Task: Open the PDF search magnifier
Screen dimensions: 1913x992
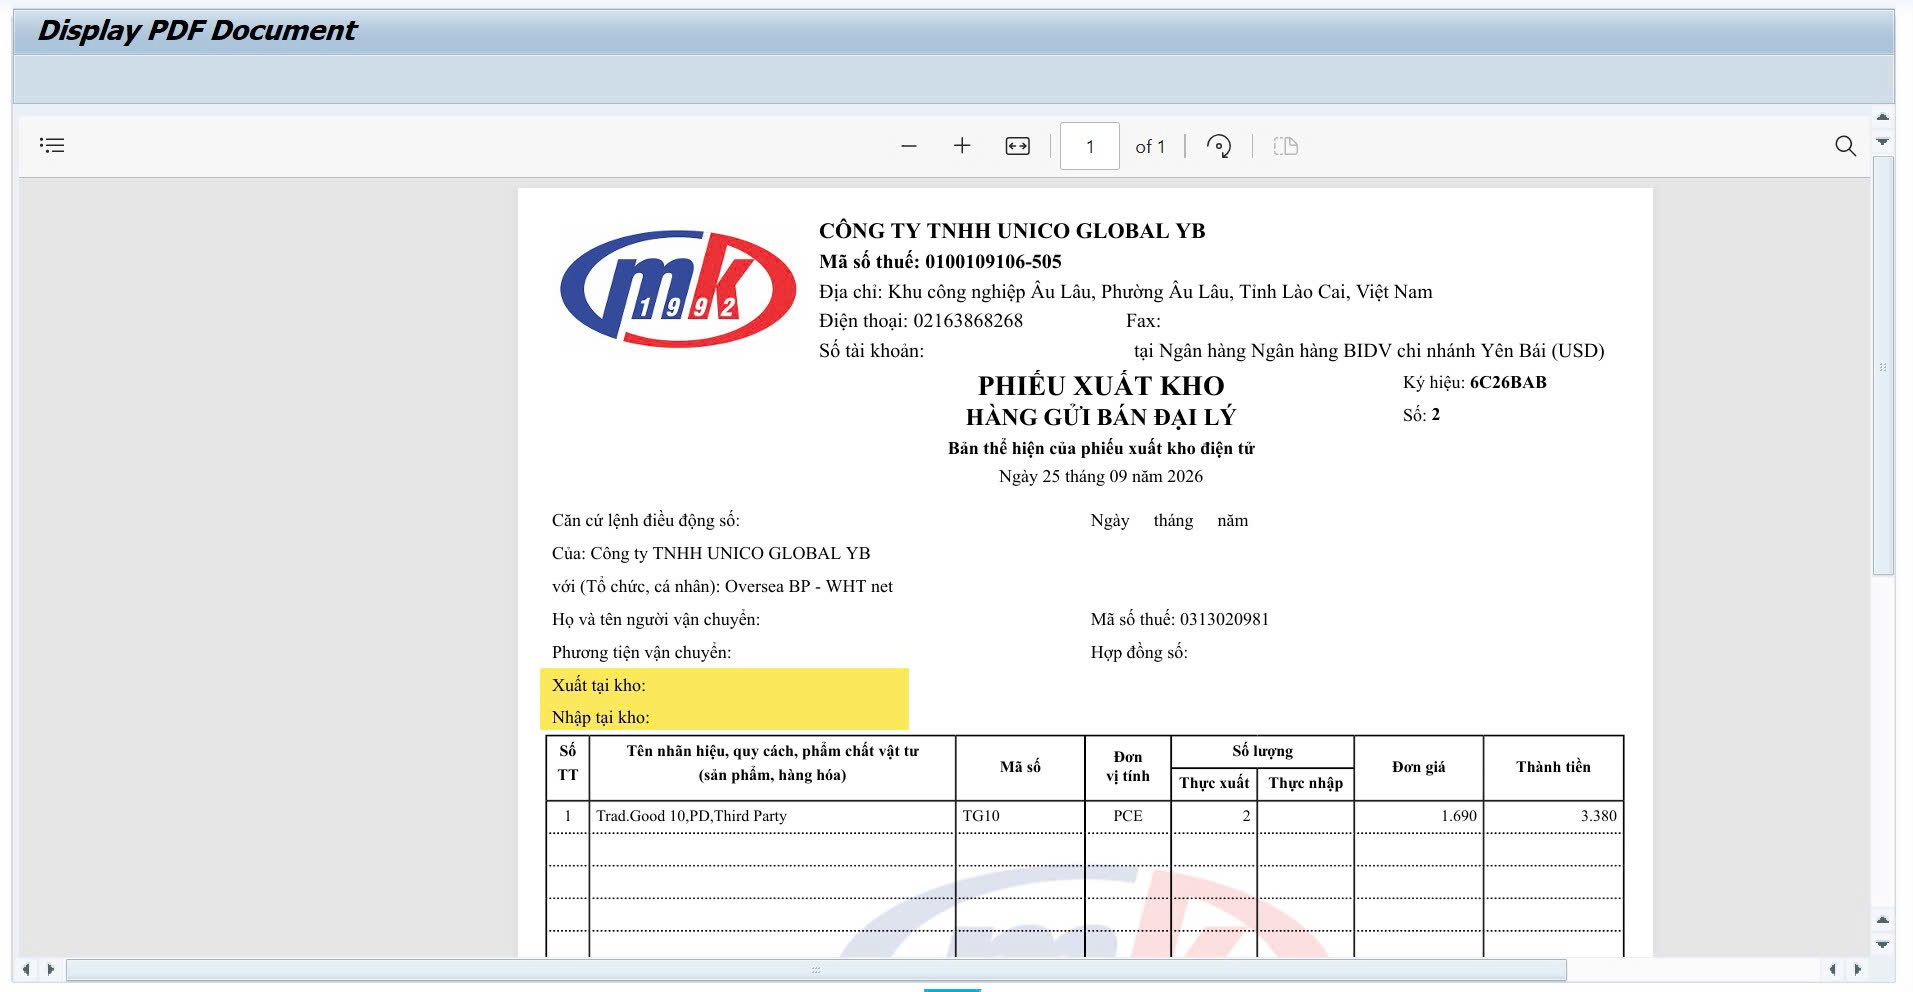Action: (x=1845, y=146)
